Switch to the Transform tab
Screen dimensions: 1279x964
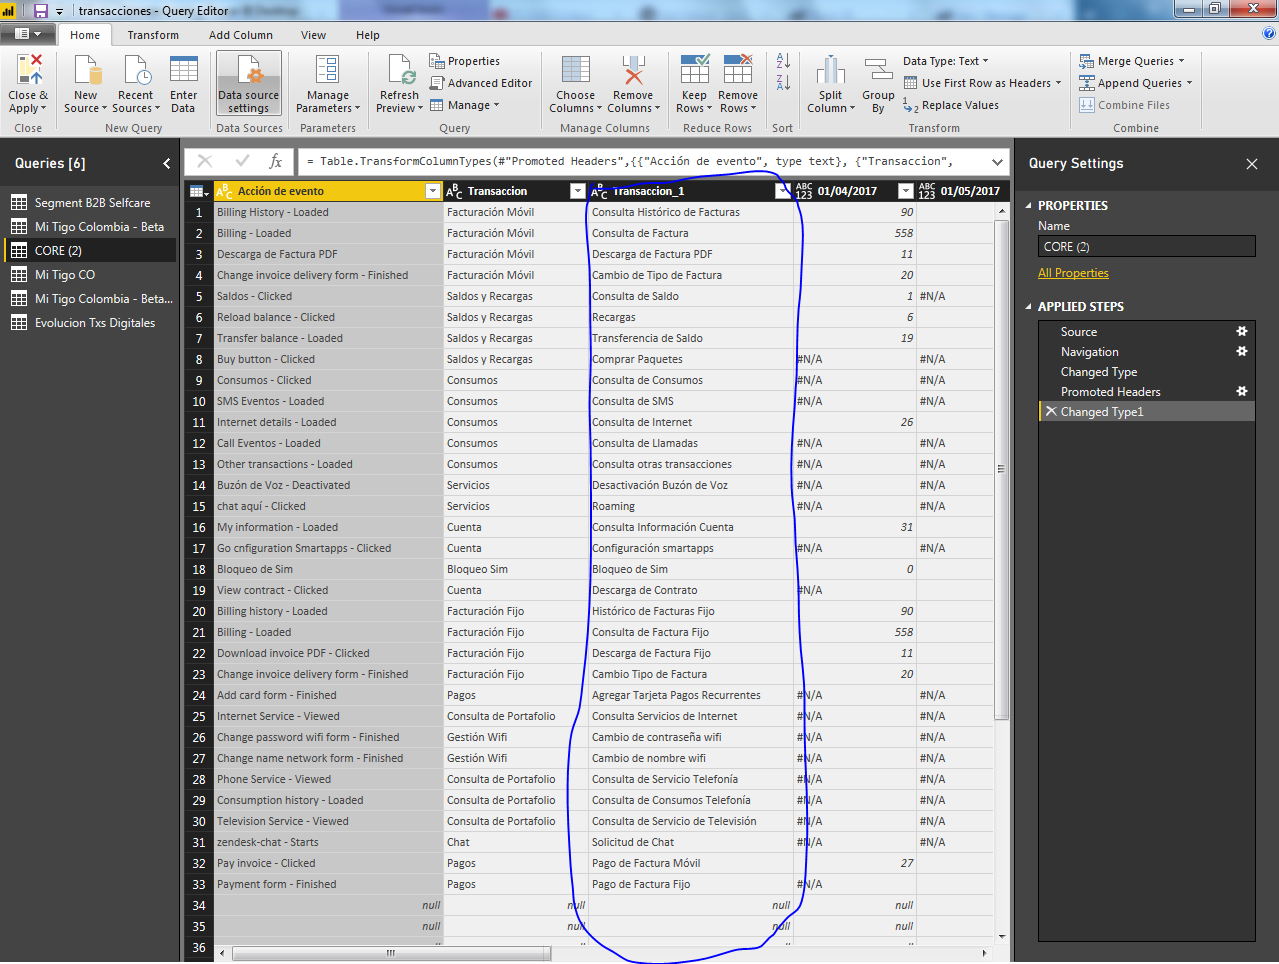pos(153,34)
